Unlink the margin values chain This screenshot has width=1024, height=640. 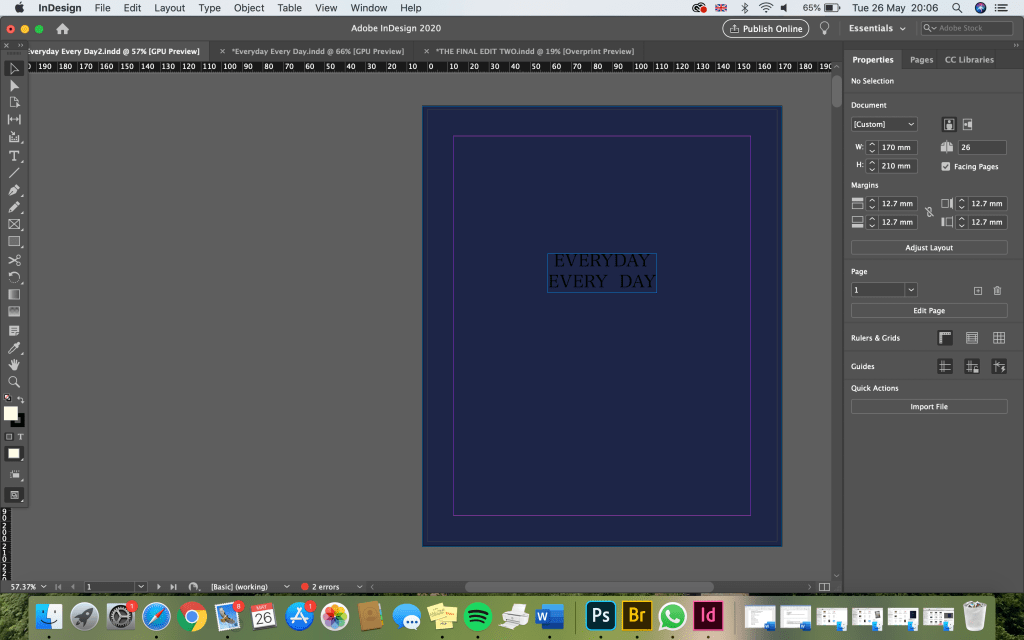click(x=928, y=212)
